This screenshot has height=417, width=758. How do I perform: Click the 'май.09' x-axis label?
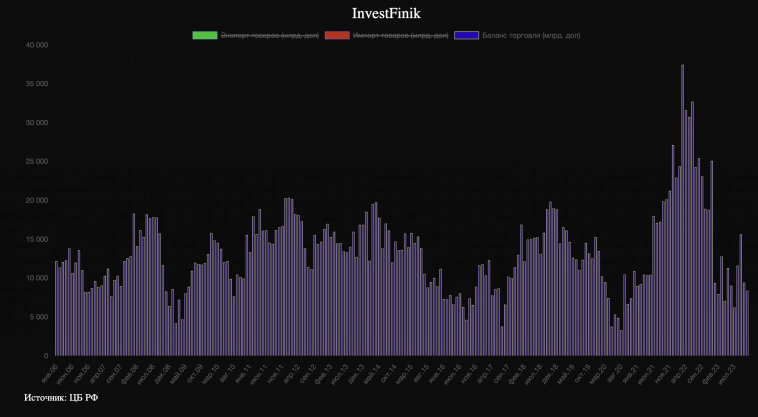pyautogui.click(x=180, y=371)
